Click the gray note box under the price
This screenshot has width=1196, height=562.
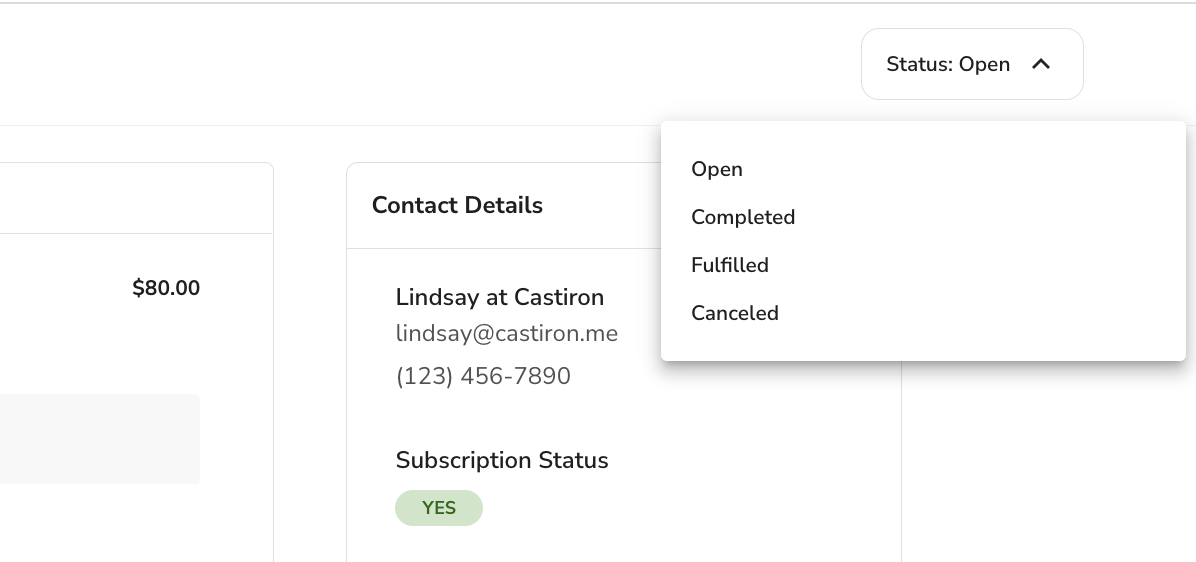click(x=99, y=438)
